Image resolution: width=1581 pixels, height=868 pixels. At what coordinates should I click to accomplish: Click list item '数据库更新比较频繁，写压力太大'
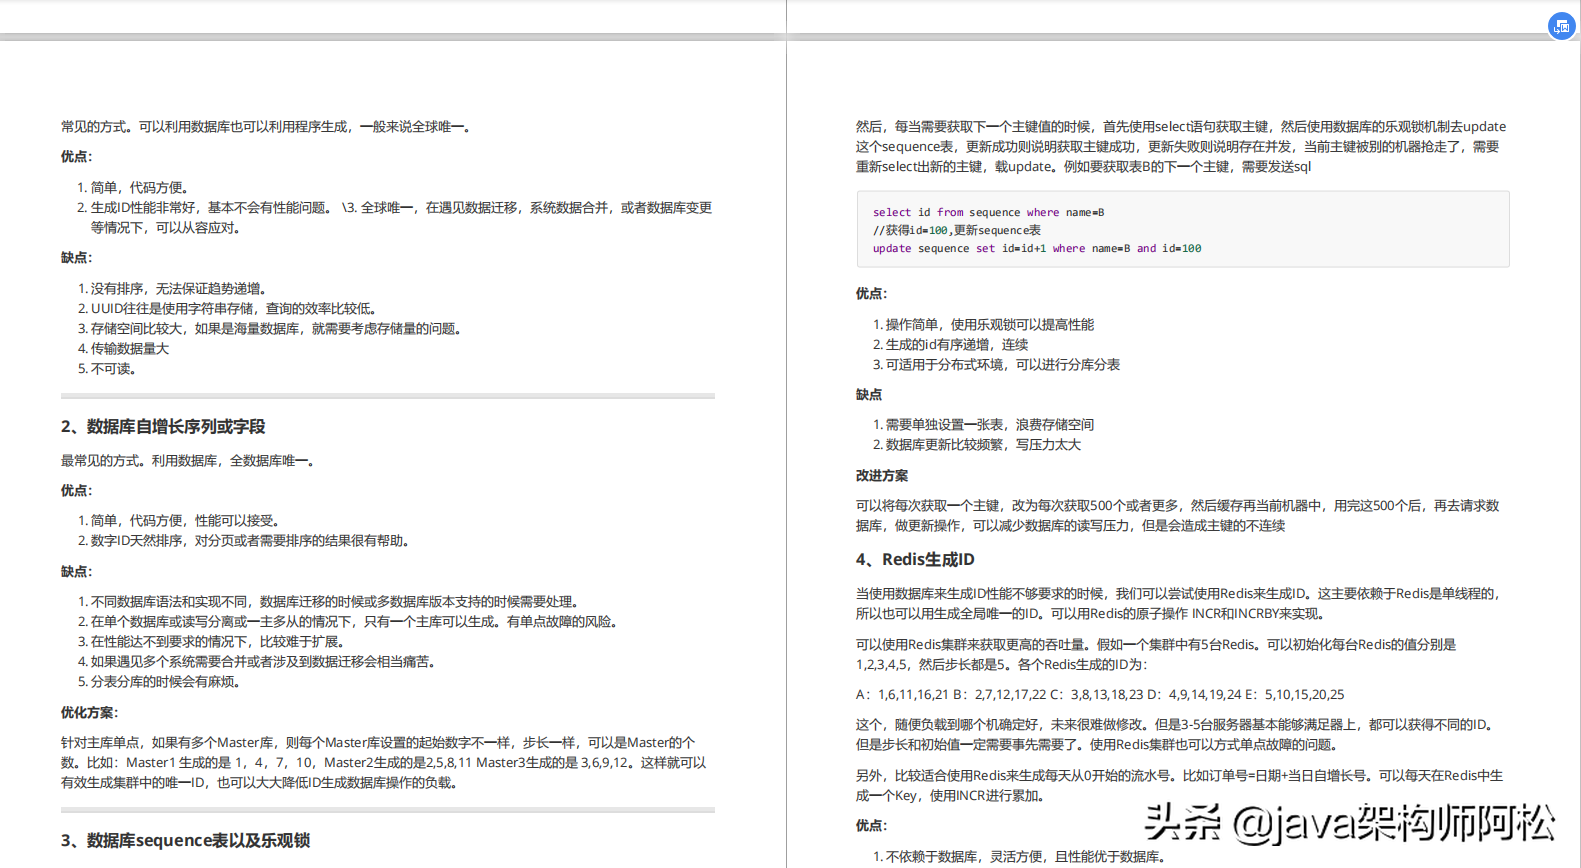(977, 444)
